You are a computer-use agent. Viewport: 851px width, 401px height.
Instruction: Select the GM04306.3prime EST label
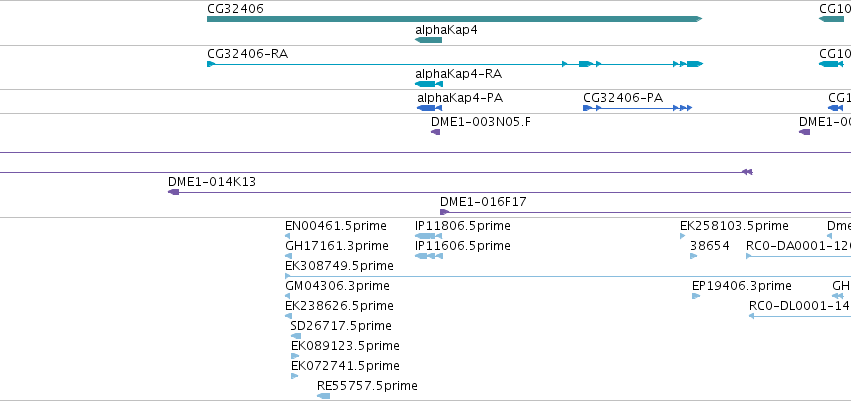coord(337,286)
